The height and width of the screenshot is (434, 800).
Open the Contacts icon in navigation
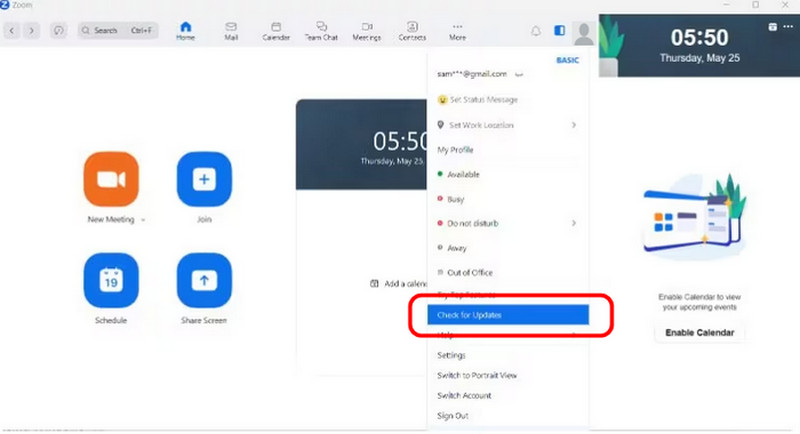click(x=412, y=30)
